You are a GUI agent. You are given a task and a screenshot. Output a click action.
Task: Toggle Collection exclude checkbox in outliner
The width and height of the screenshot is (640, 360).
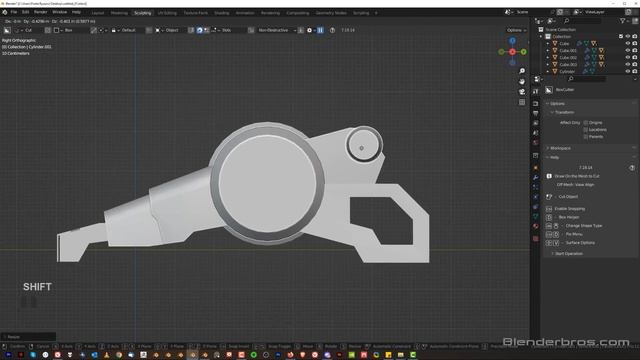coord(621,36)
